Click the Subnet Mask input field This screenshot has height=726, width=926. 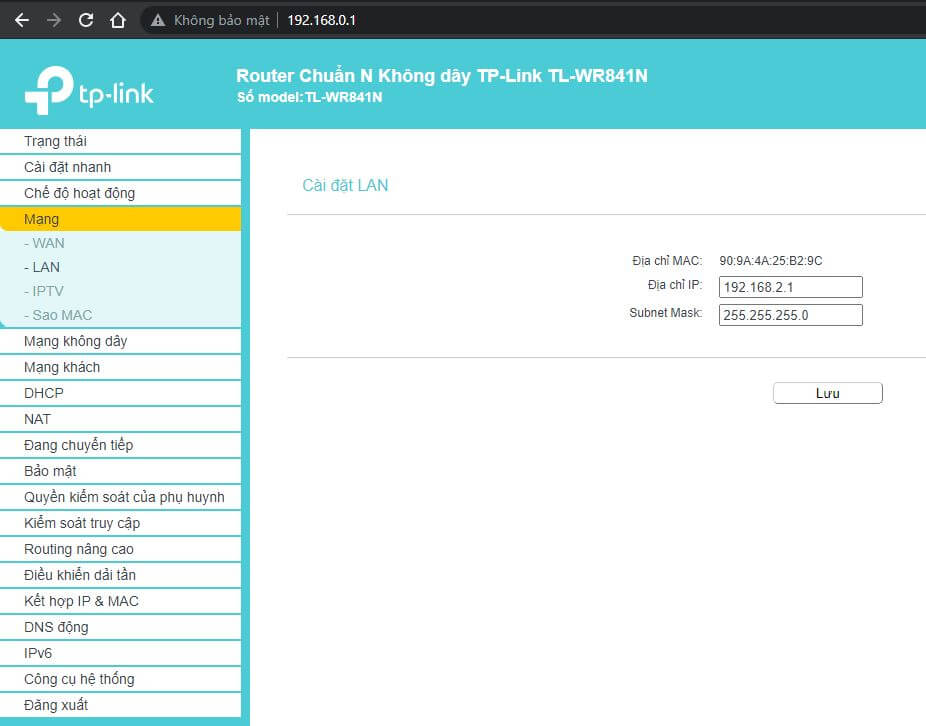tap(790, 315)
